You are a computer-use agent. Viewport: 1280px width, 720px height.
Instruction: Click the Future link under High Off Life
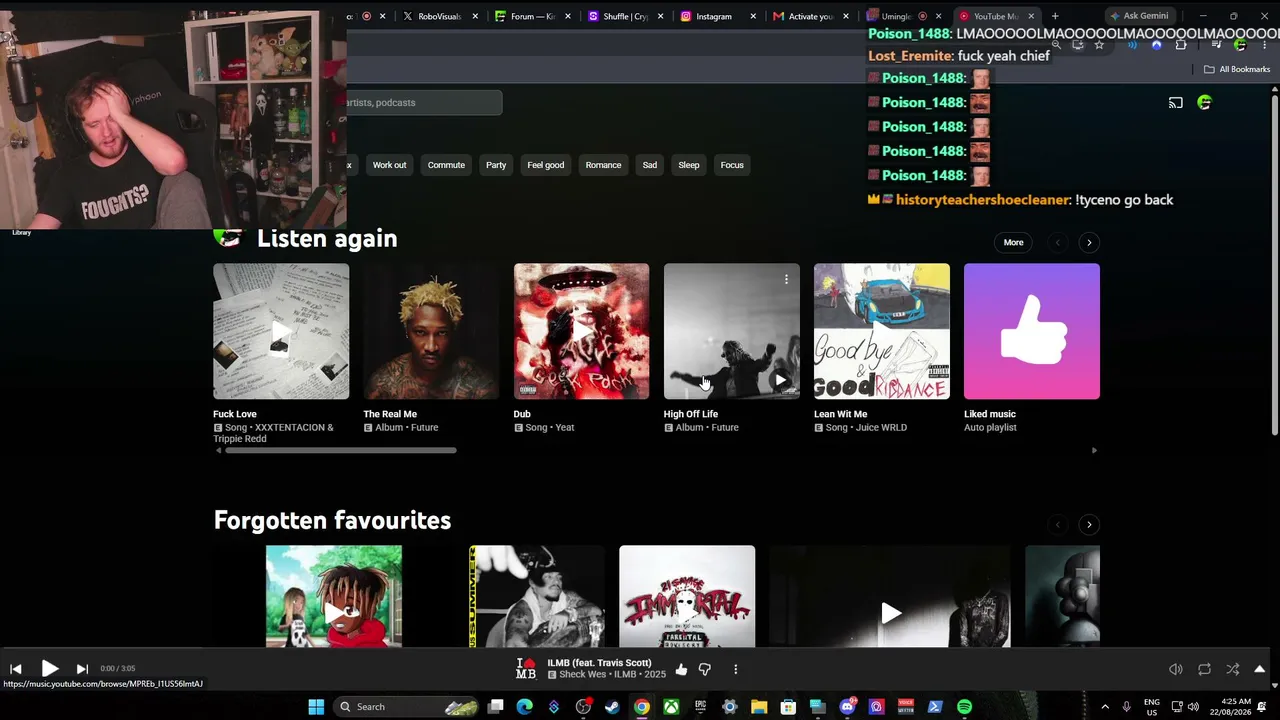tap(724, 427)
